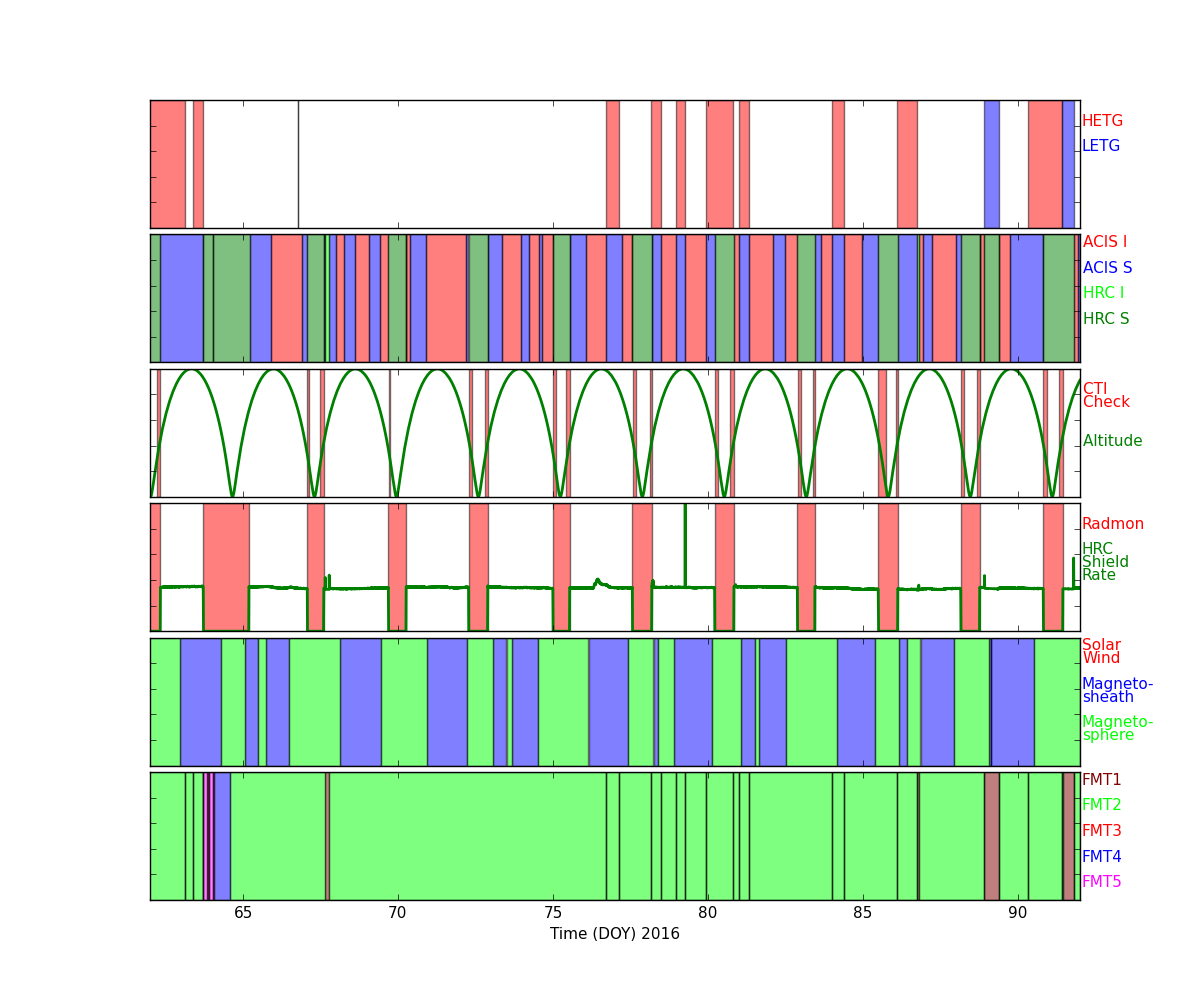Click the 75 tick on time axis
Viewport: 1200px width, 1000px height.
coord(553,913)
